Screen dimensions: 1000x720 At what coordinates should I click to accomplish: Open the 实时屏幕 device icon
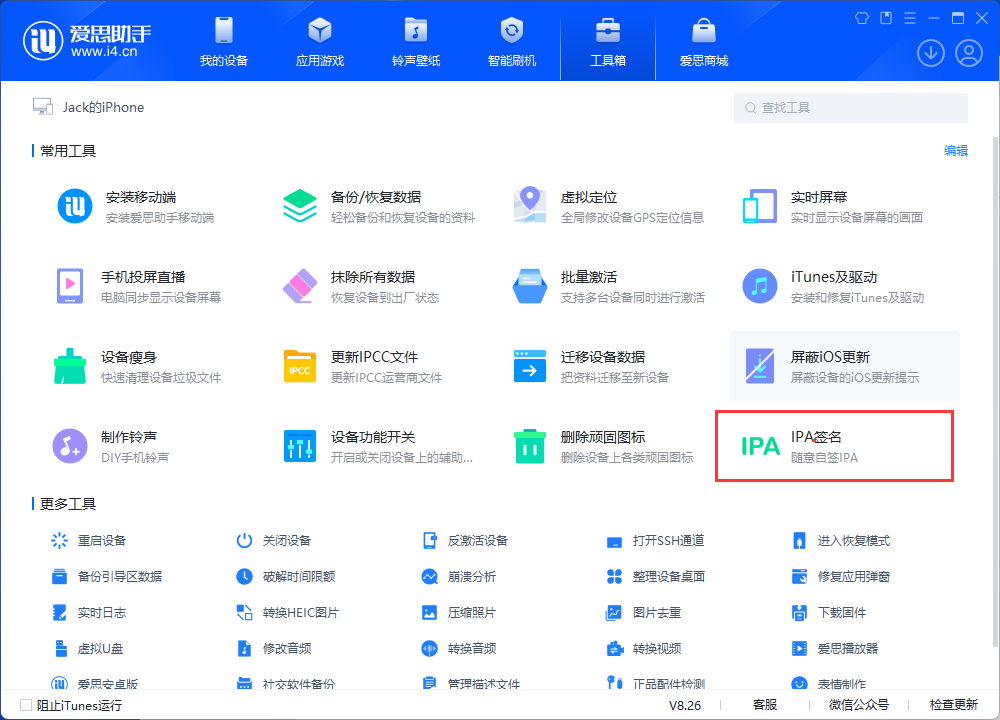coord(760,206)
